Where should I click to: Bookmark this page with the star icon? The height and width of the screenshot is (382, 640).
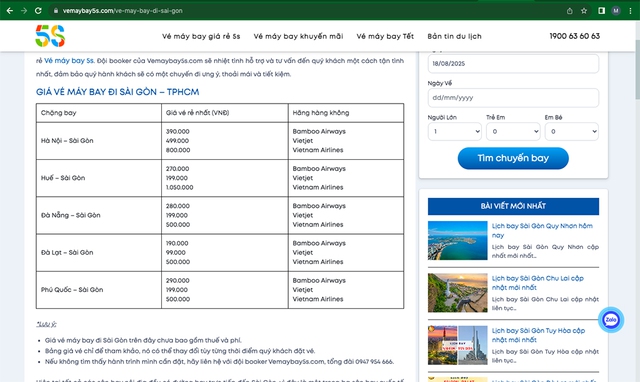click(x=584, y=11)
